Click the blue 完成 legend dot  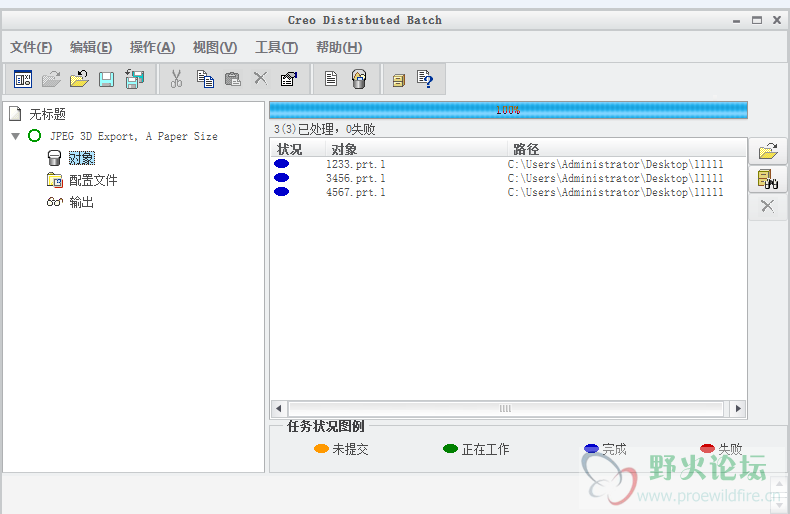[591, 448]
